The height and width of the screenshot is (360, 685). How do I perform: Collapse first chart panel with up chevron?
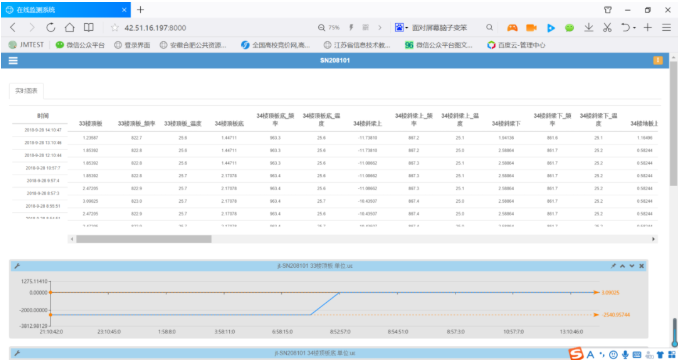tap(623, 266)
